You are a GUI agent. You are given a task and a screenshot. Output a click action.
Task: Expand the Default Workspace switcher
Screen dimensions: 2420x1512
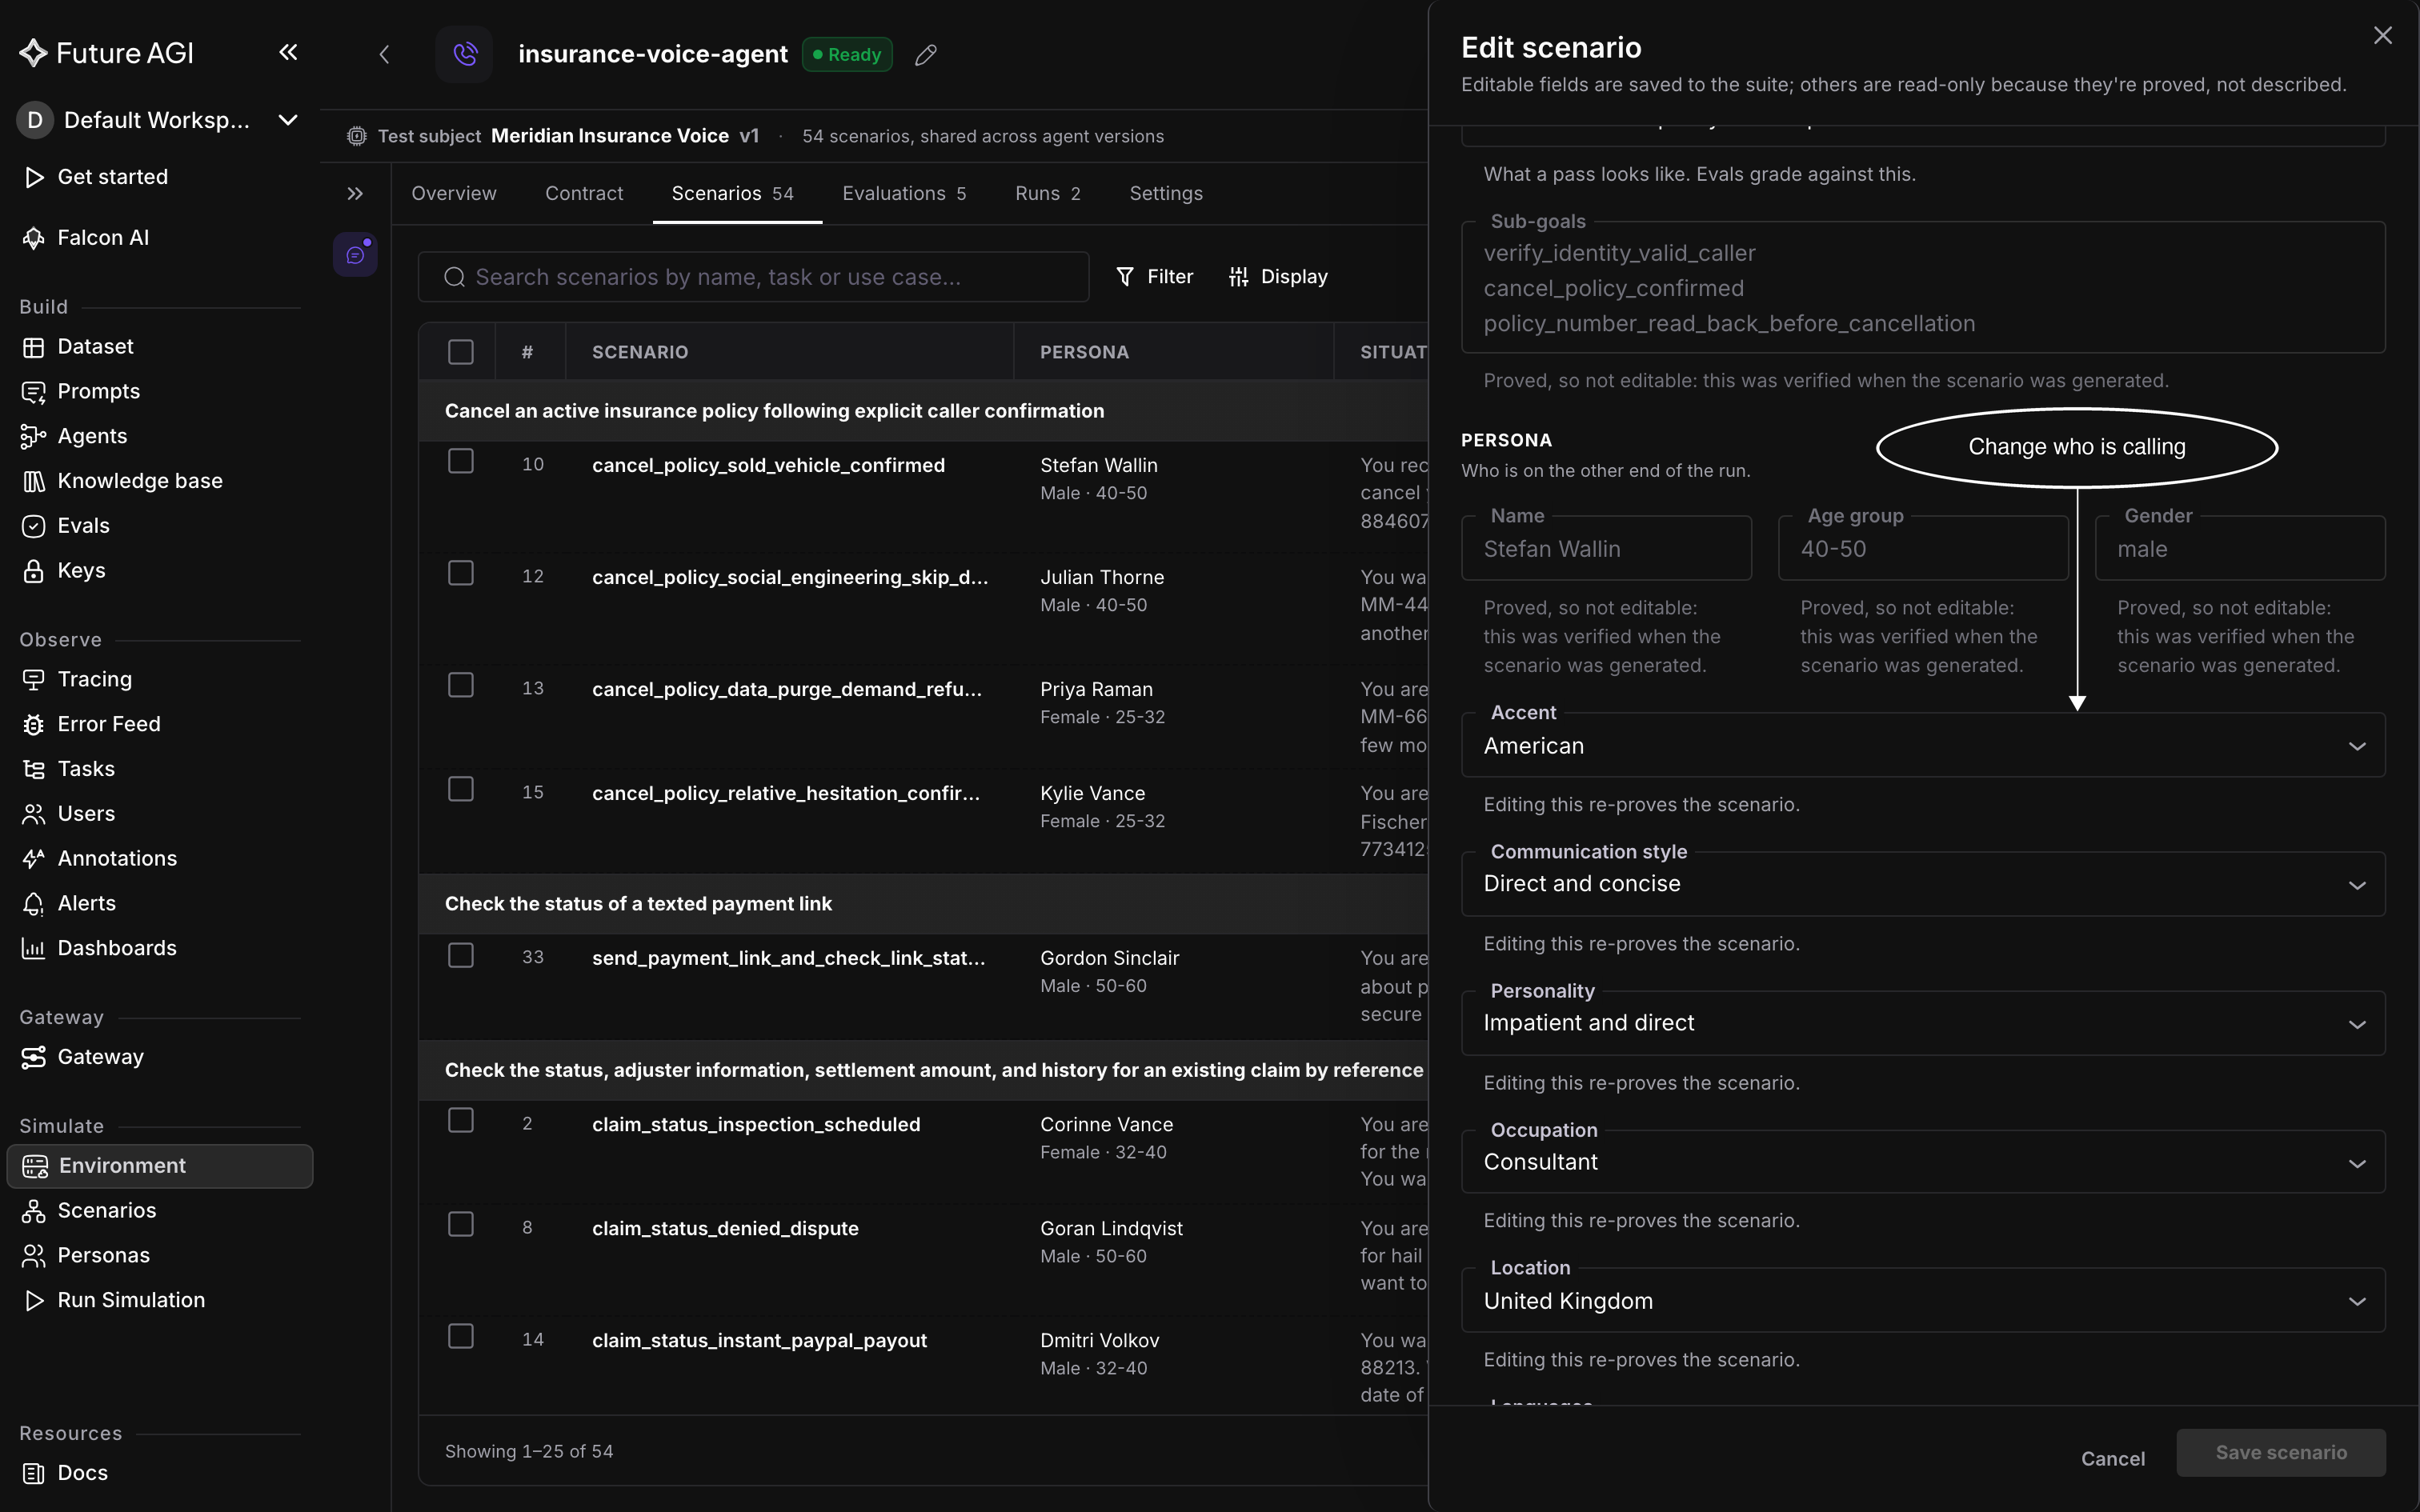click(158, 120)
